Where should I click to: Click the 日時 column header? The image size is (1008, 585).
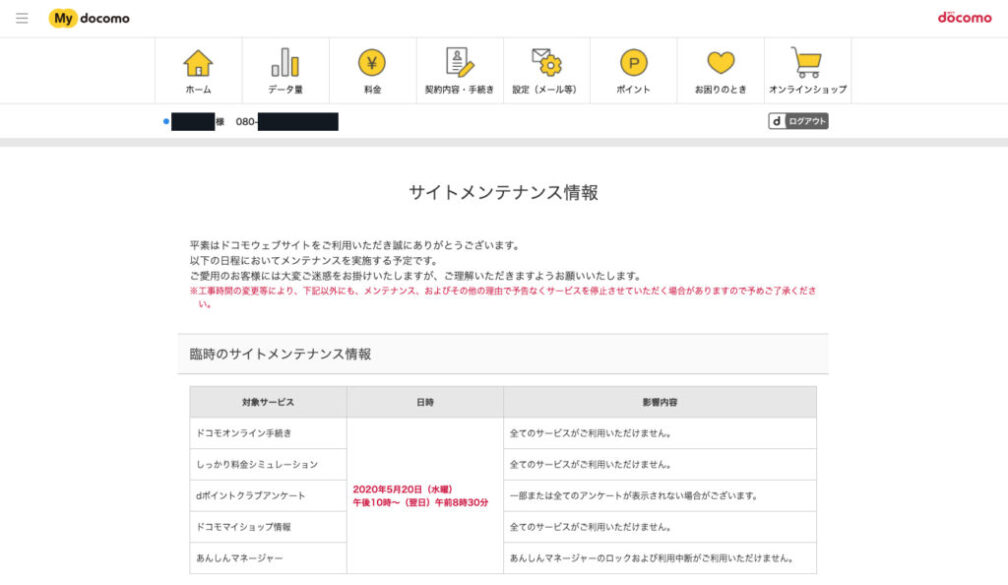coord(425,402)
